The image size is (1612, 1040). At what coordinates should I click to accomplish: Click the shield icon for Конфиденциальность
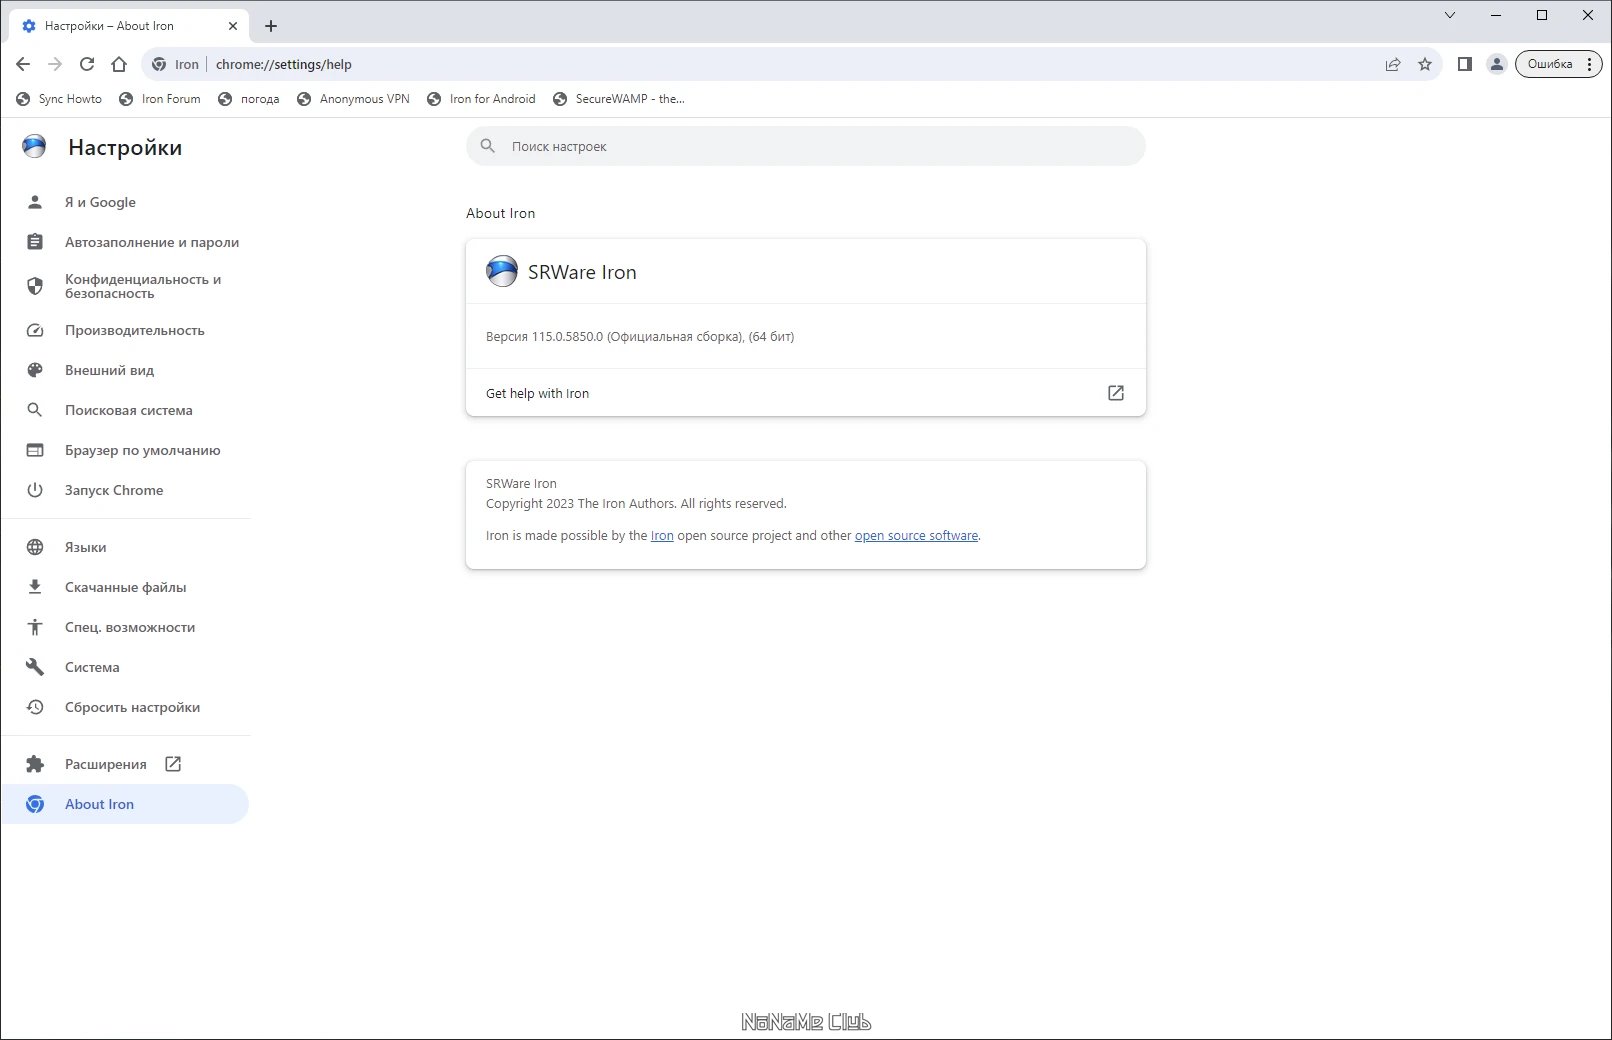coord(35,286)
